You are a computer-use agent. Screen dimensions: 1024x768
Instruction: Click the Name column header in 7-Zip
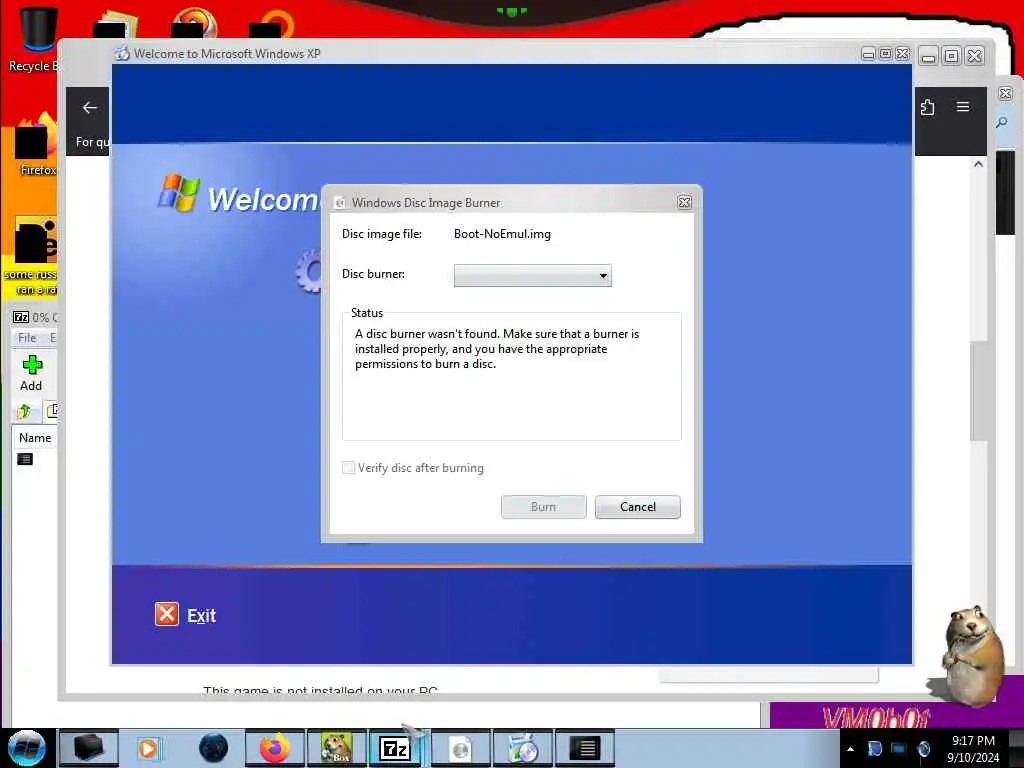(35, 438)
